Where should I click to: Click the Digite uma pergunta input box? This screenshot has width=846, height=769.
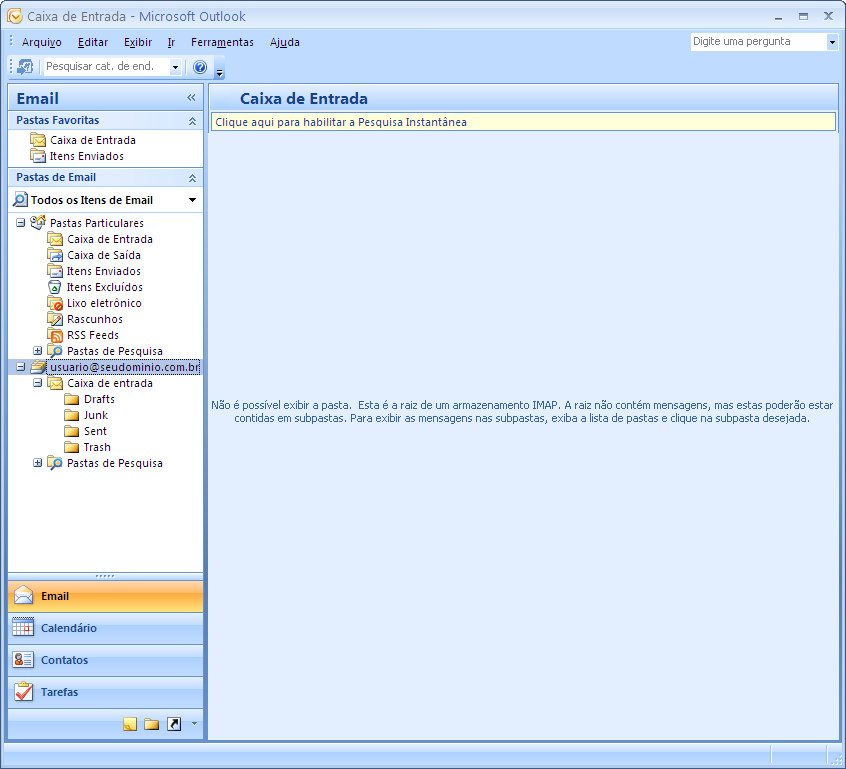pyautogui.click(x=757, y=42)
